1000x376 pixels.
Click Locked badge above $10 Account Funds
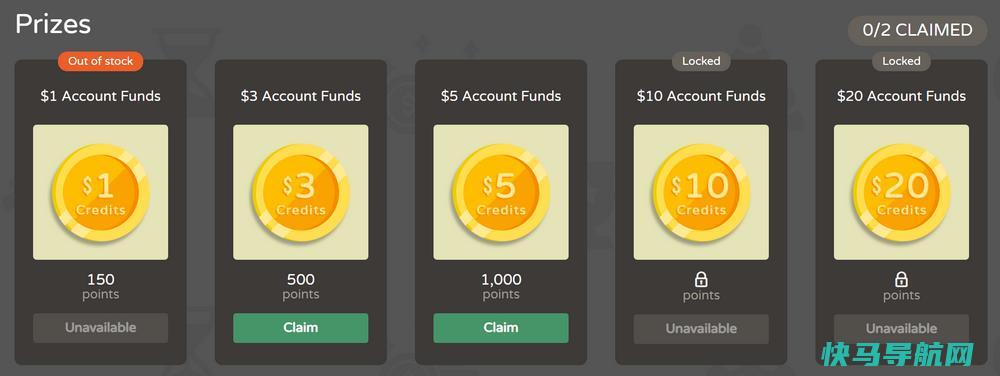pyautogui.click(x=702, y=61)
